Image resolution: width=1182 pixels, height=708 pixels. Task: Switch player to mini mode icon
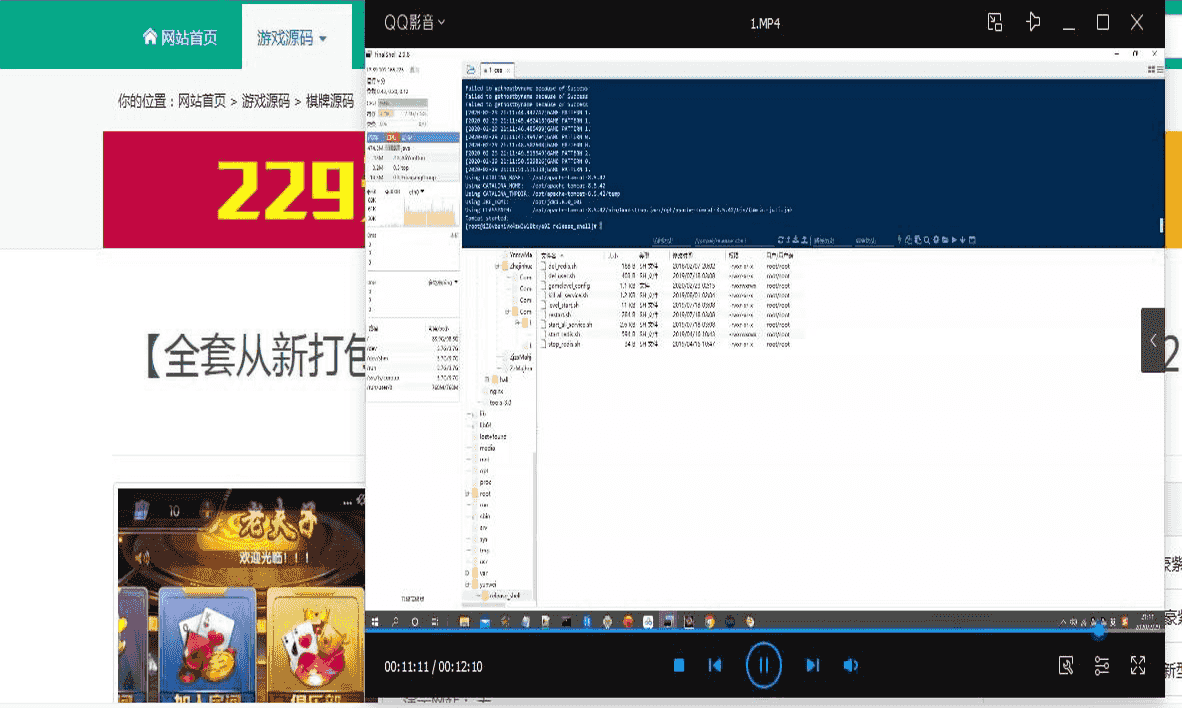[x=994, y=23]
